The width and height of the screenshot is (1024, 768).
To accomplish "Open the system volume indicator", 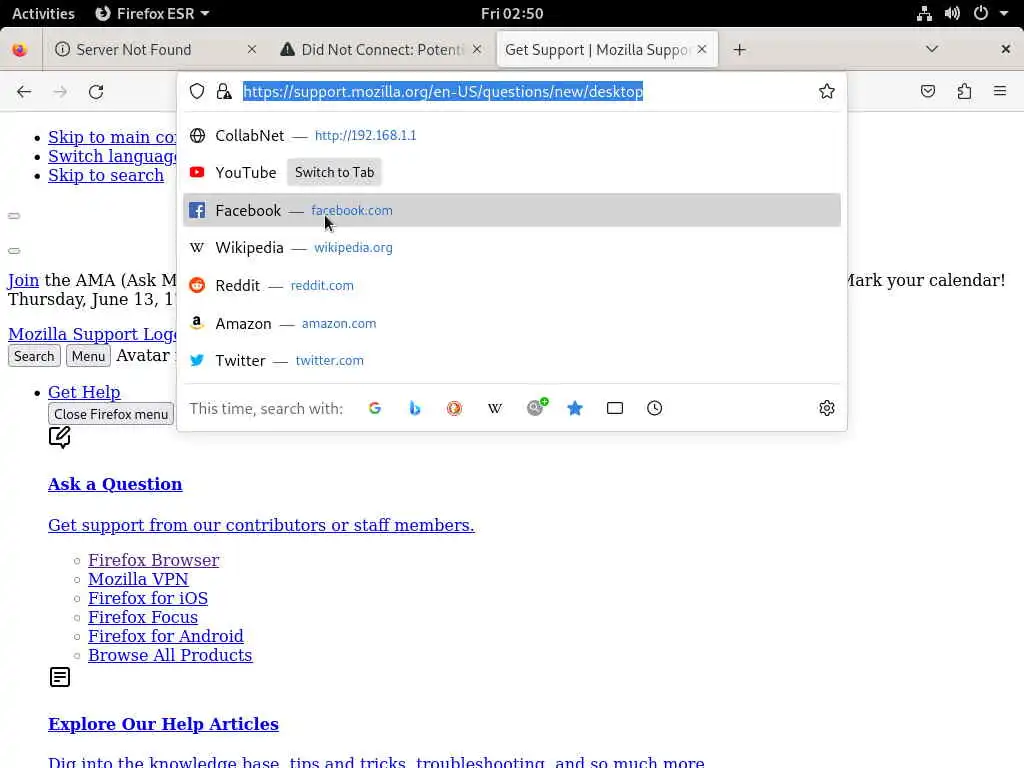I will tap(952, 13).
